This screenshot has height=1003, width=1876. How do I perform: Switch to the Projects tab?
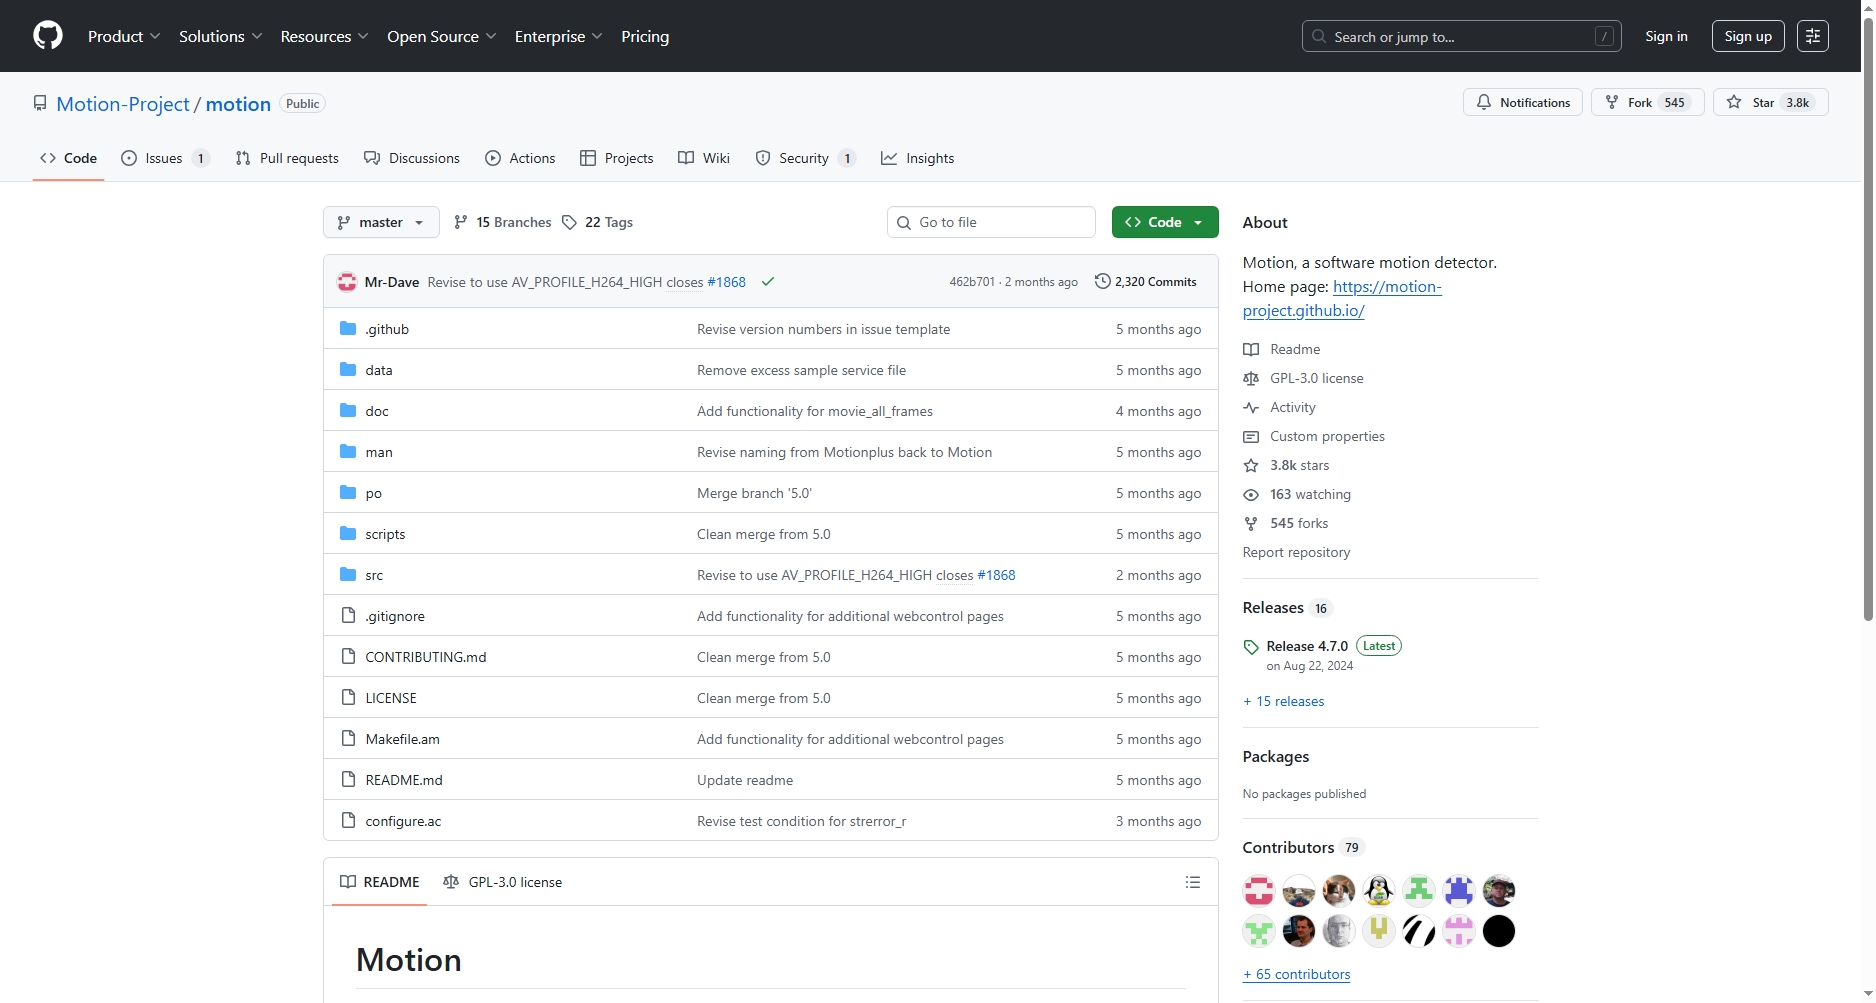(x=617, y=158)
